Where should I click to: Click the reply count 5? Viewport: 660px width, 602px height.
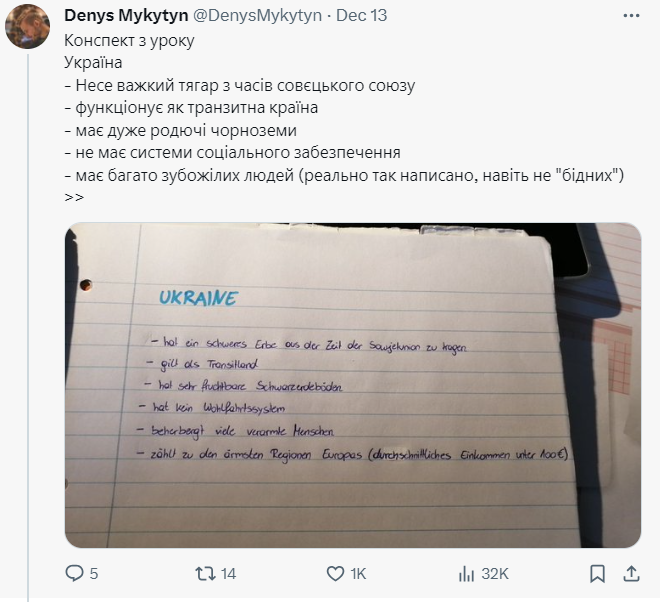(93, 574)
